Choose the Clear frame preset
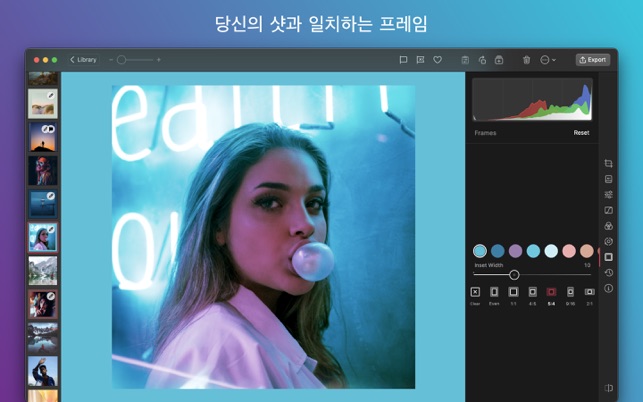Screen dimensions: 643x402 (475, 296)
